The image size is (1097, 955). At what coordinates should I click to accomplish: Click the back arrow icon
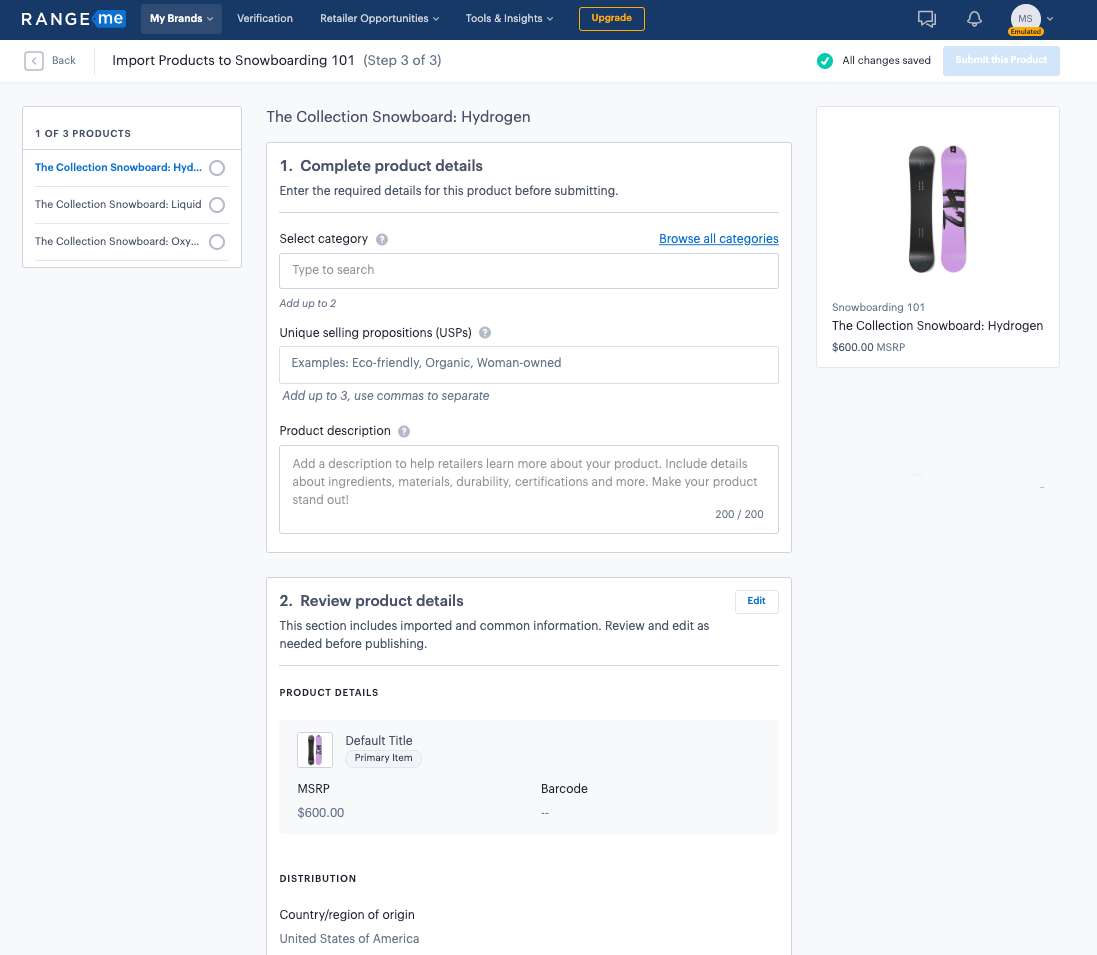34,61
